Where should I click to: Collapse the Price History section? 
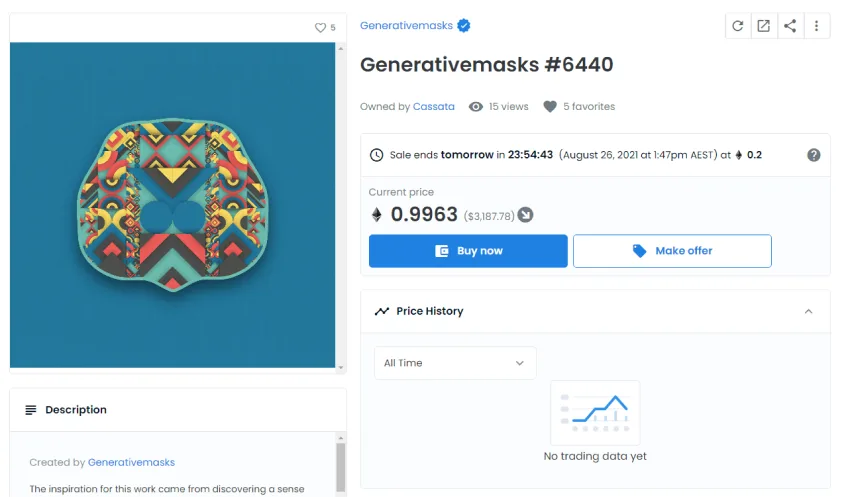click(x=808, y=312)
